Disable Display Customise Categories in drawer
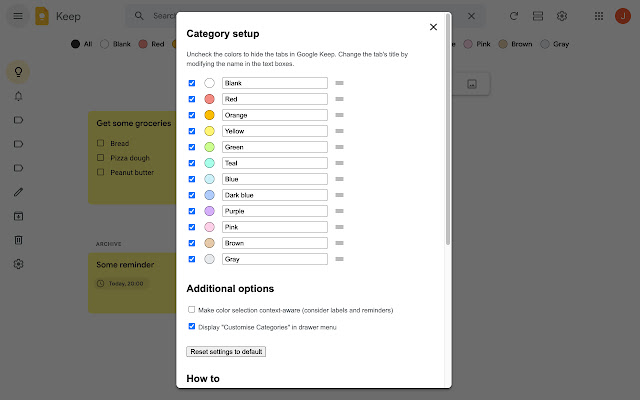Viewport: 640px width, 400px height. point(192,326)
